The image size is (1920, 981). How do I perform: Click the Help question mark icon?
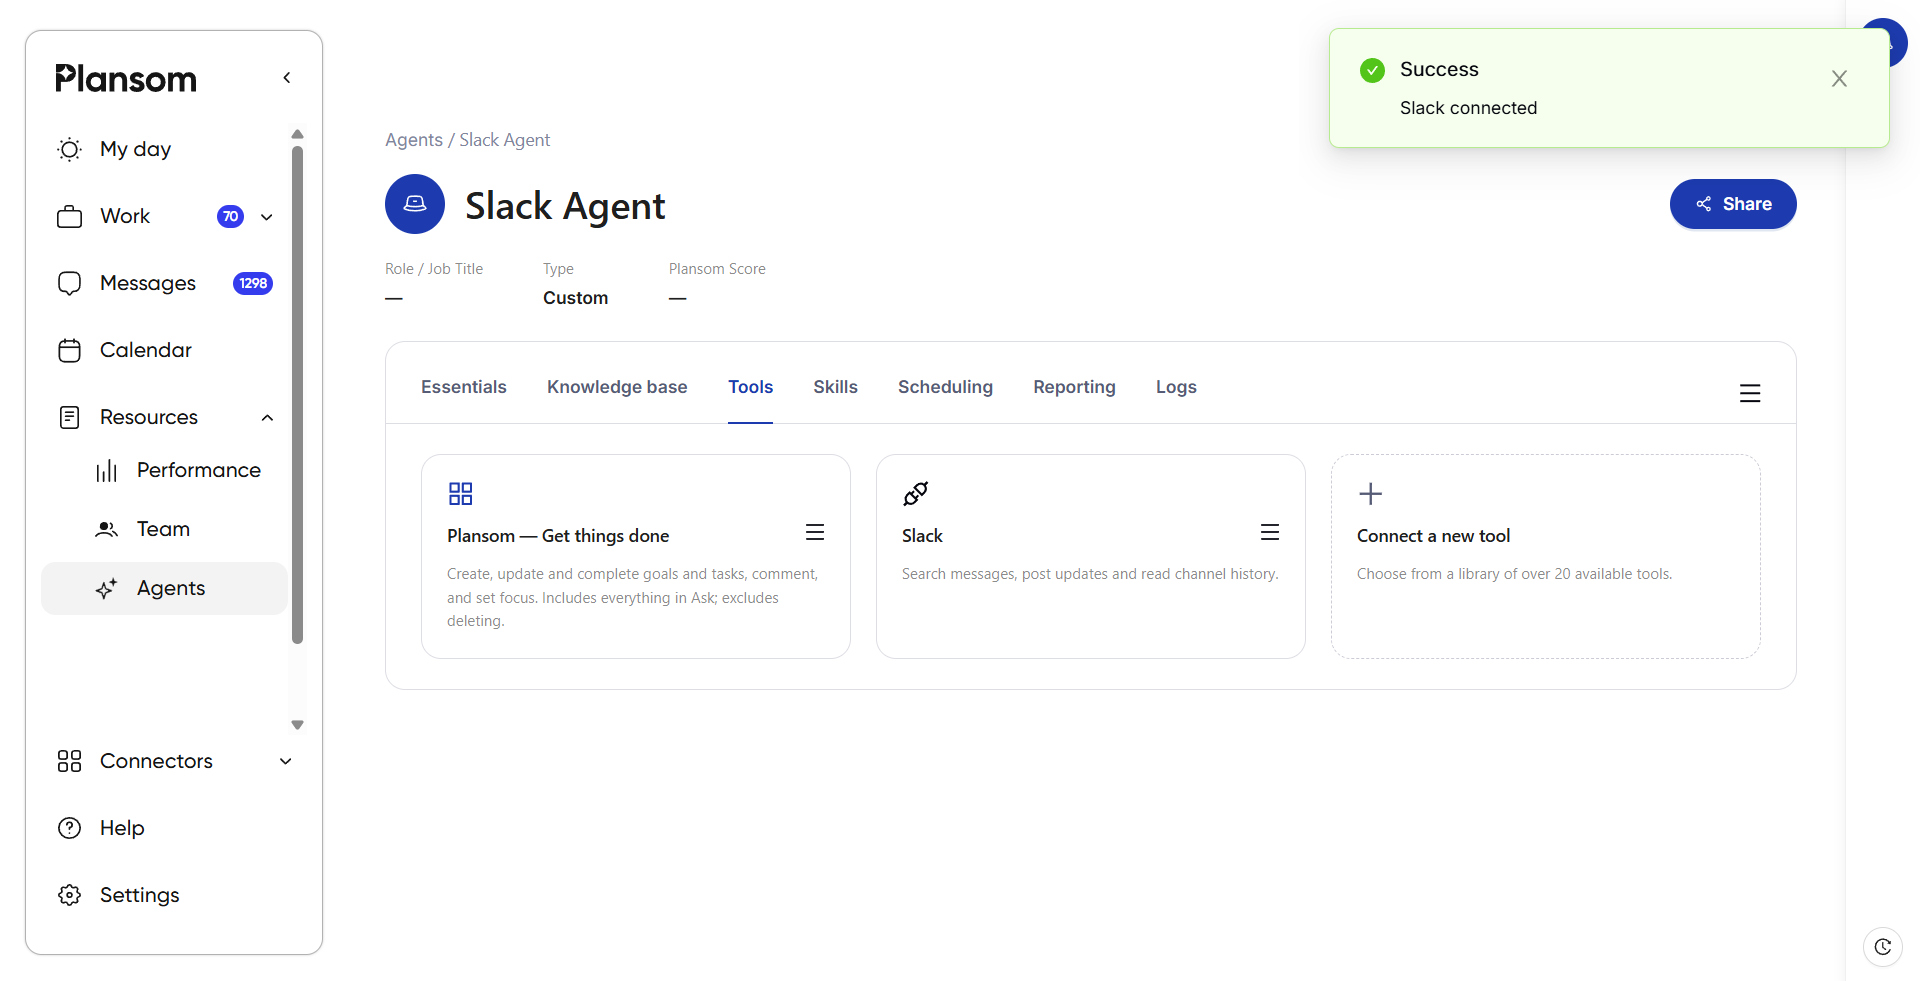tap(69, 828)
